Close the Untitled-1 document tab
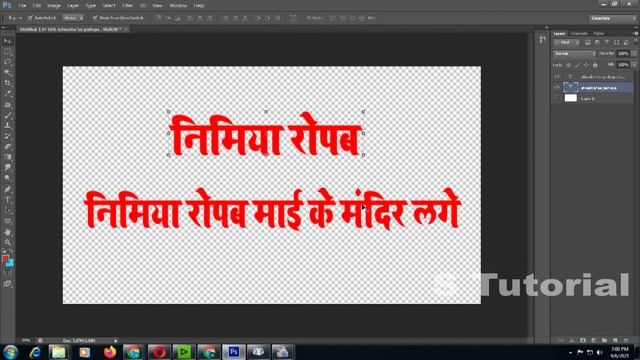 [x=126, y=29]
